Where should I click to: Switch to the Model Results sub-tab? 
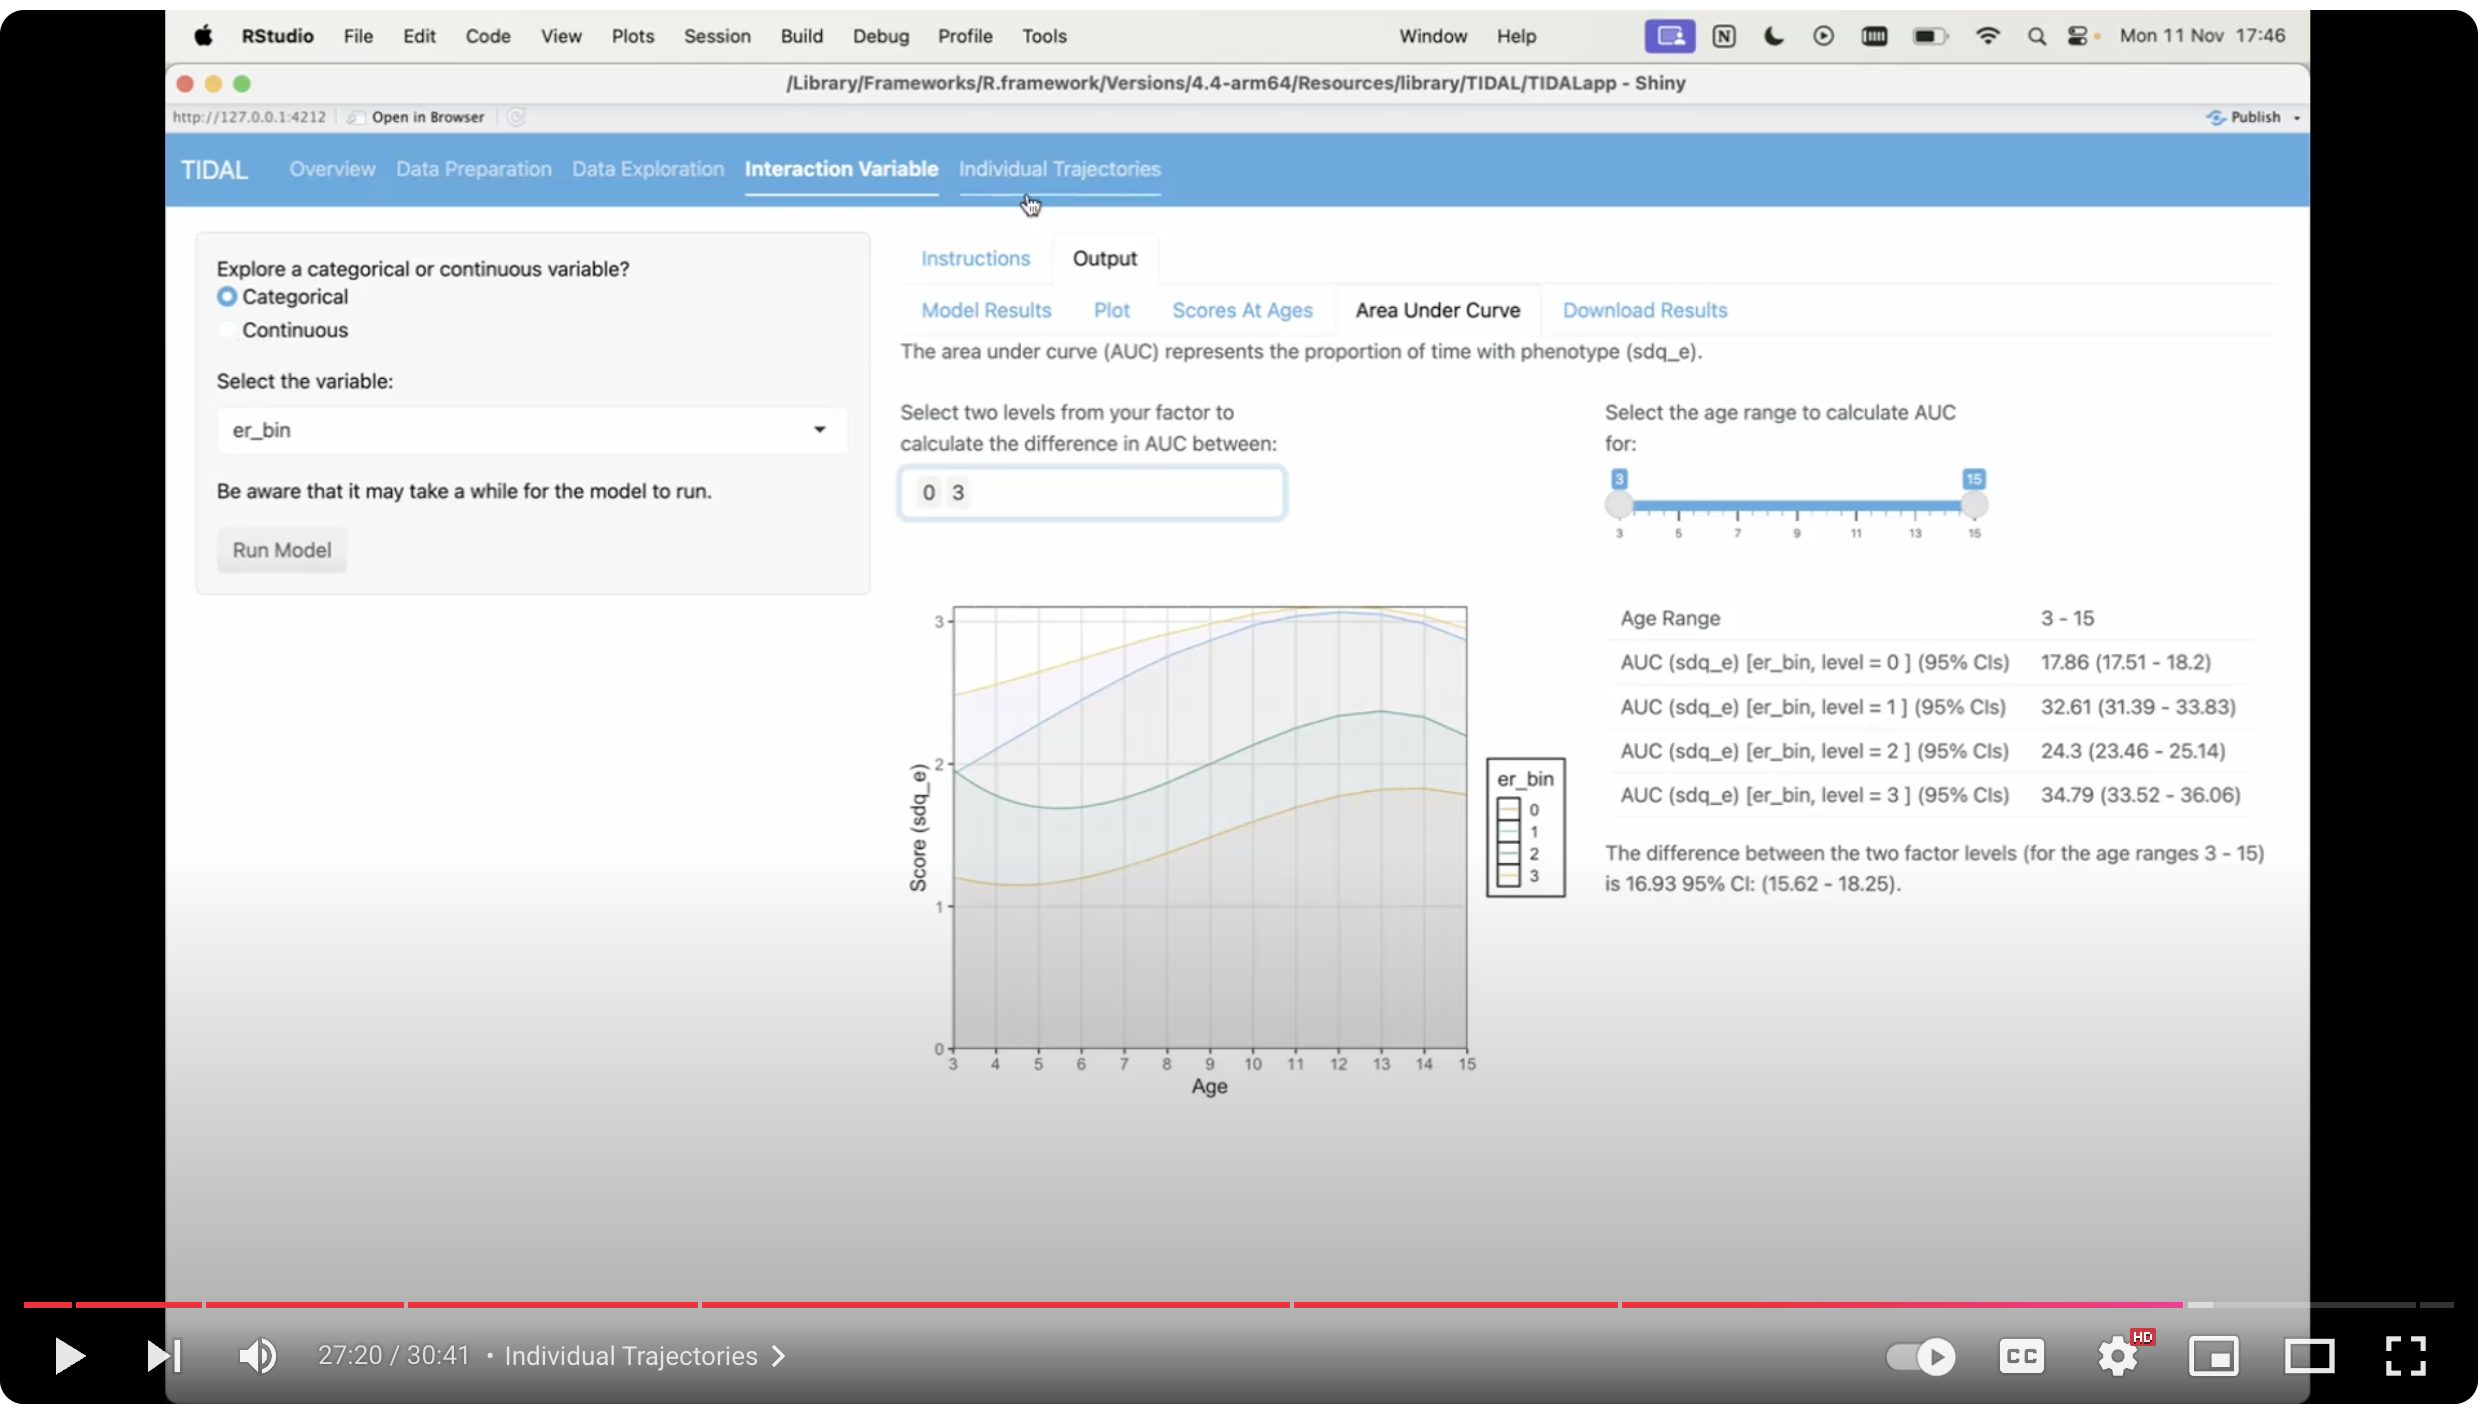tap(986, 310)
